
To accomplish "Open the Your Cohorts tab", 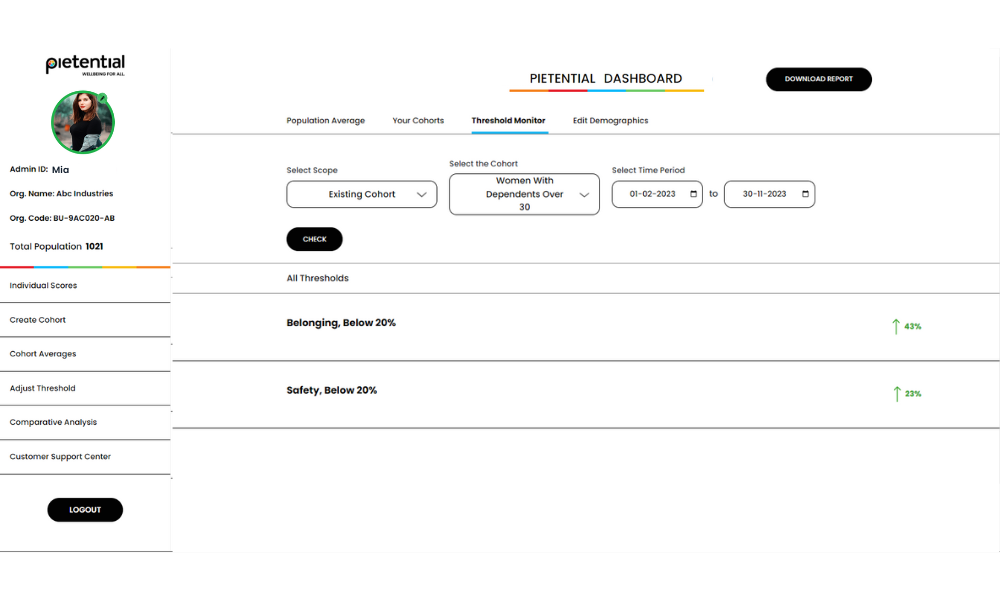I will tap(418, 121).
